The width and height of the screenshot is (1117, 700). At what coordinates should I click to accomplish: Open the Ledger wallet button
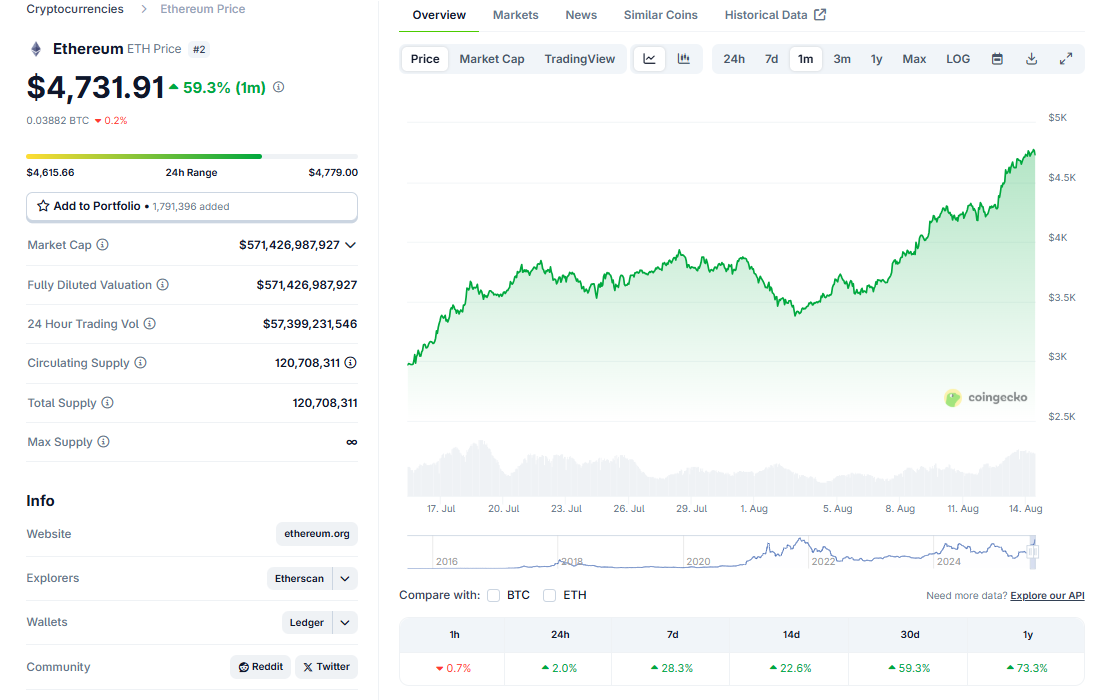click(x=306, y=623)
